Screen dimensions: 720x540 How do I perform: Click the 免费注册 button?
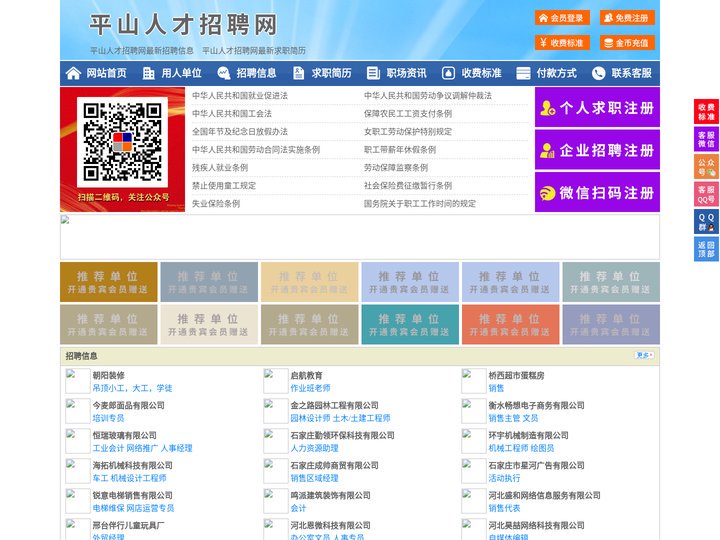click(x=627, y=18)
